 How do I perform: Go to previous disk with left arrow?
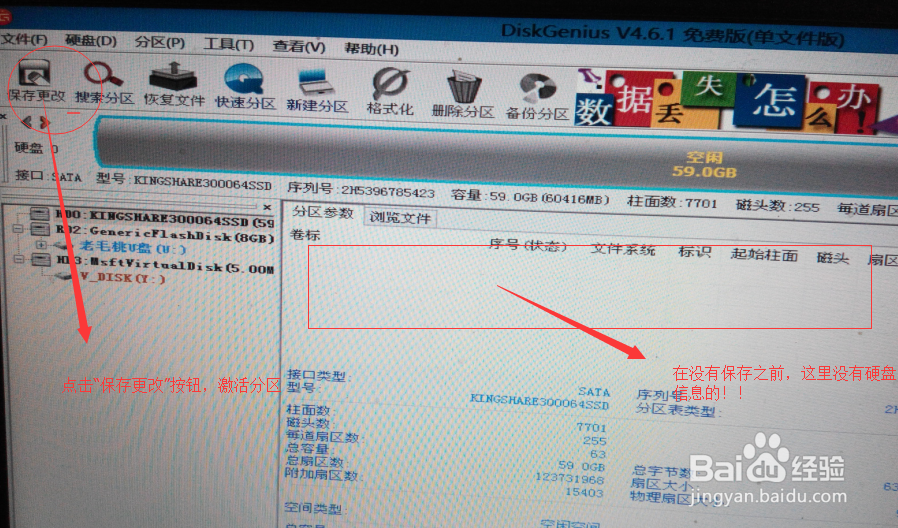tap(26, 122)
